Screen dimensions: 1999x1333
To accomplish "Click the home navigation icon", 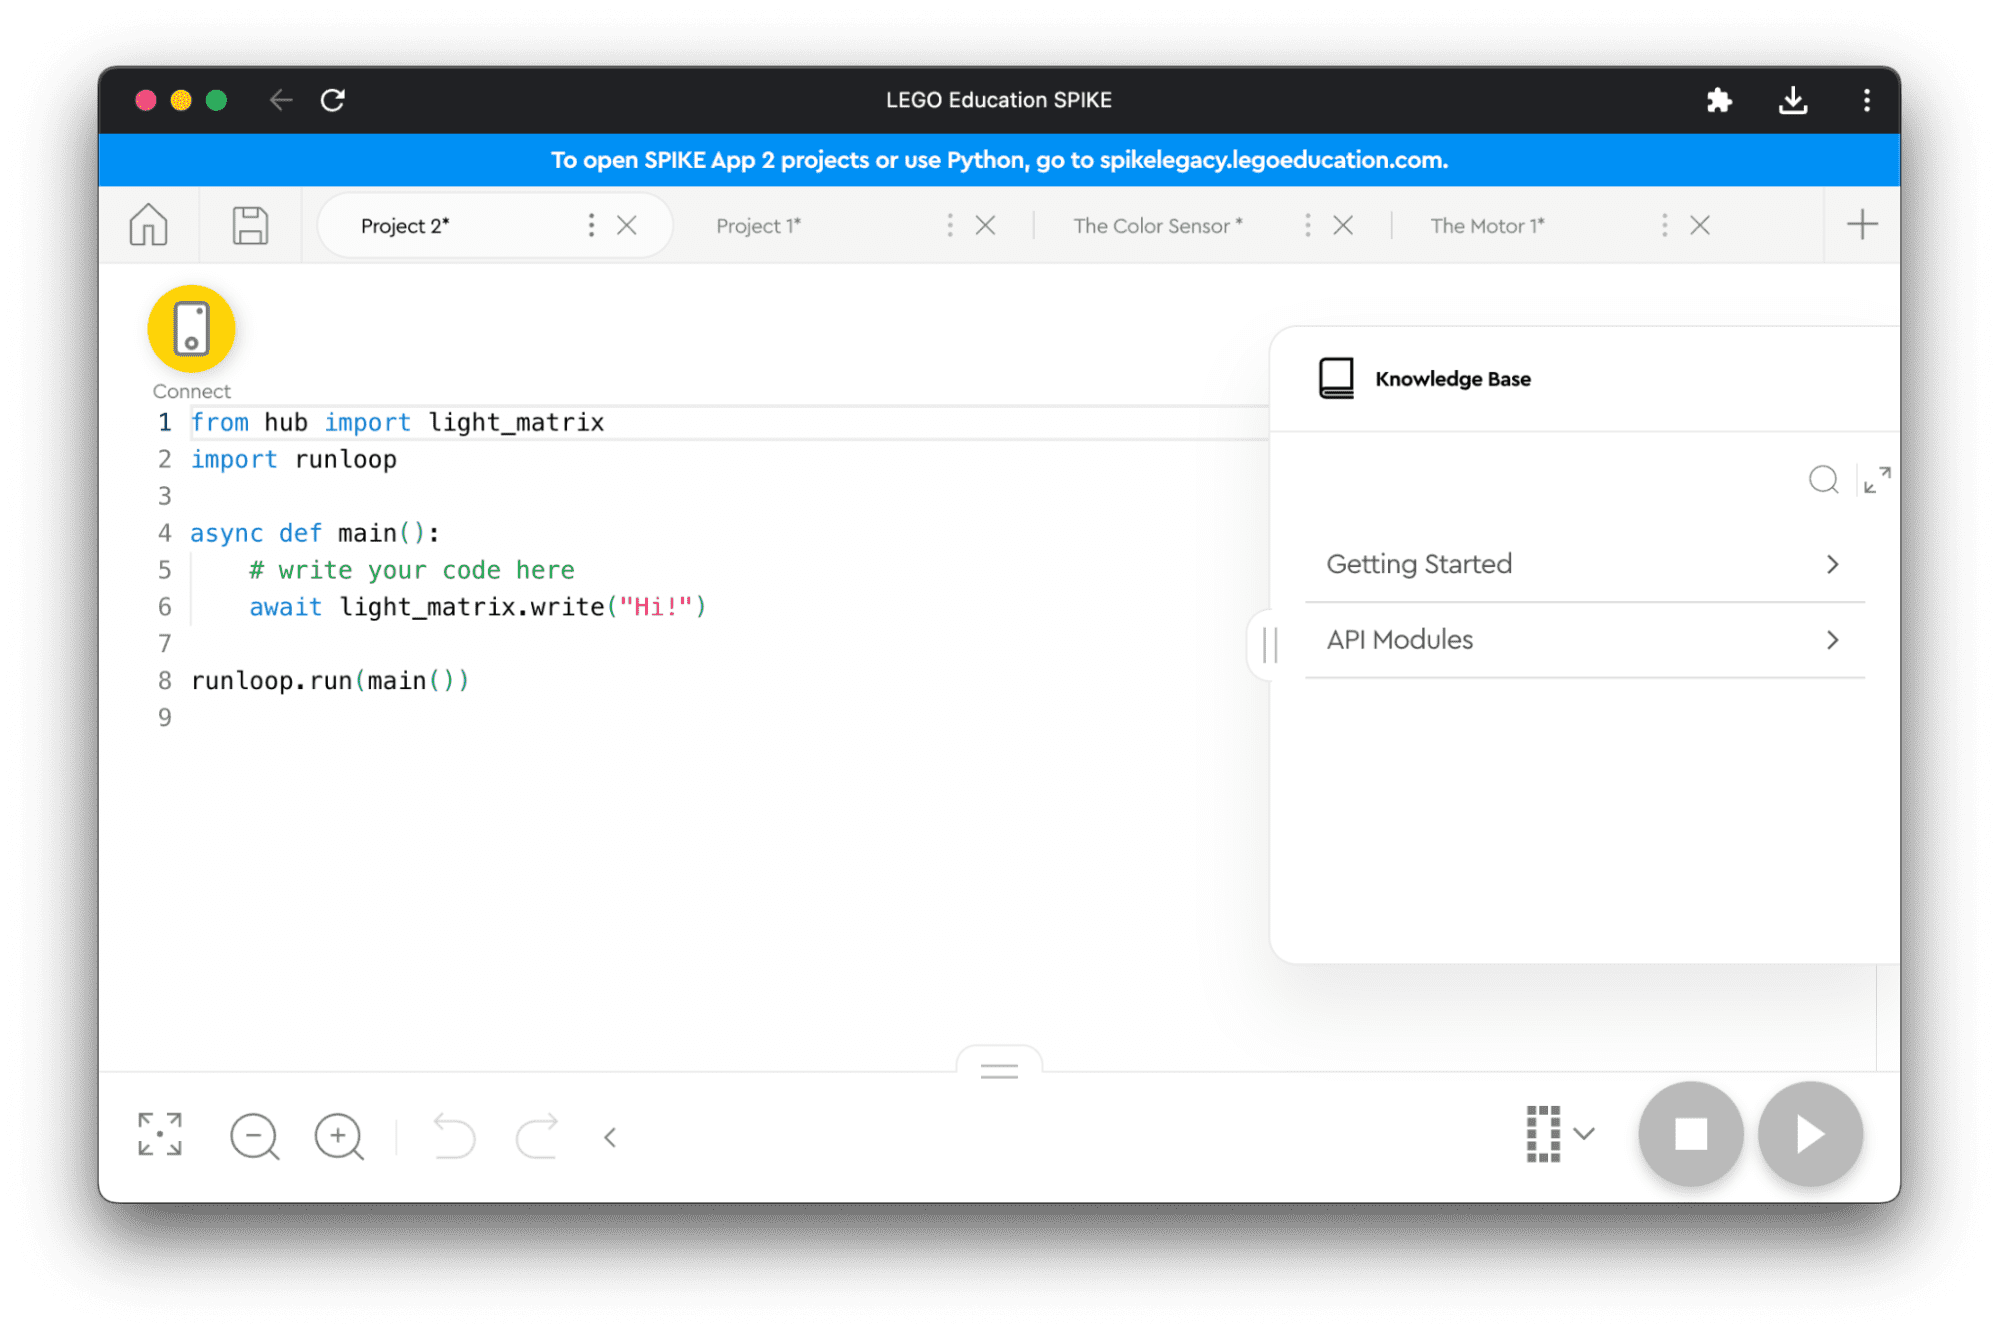I will (152, 225).
